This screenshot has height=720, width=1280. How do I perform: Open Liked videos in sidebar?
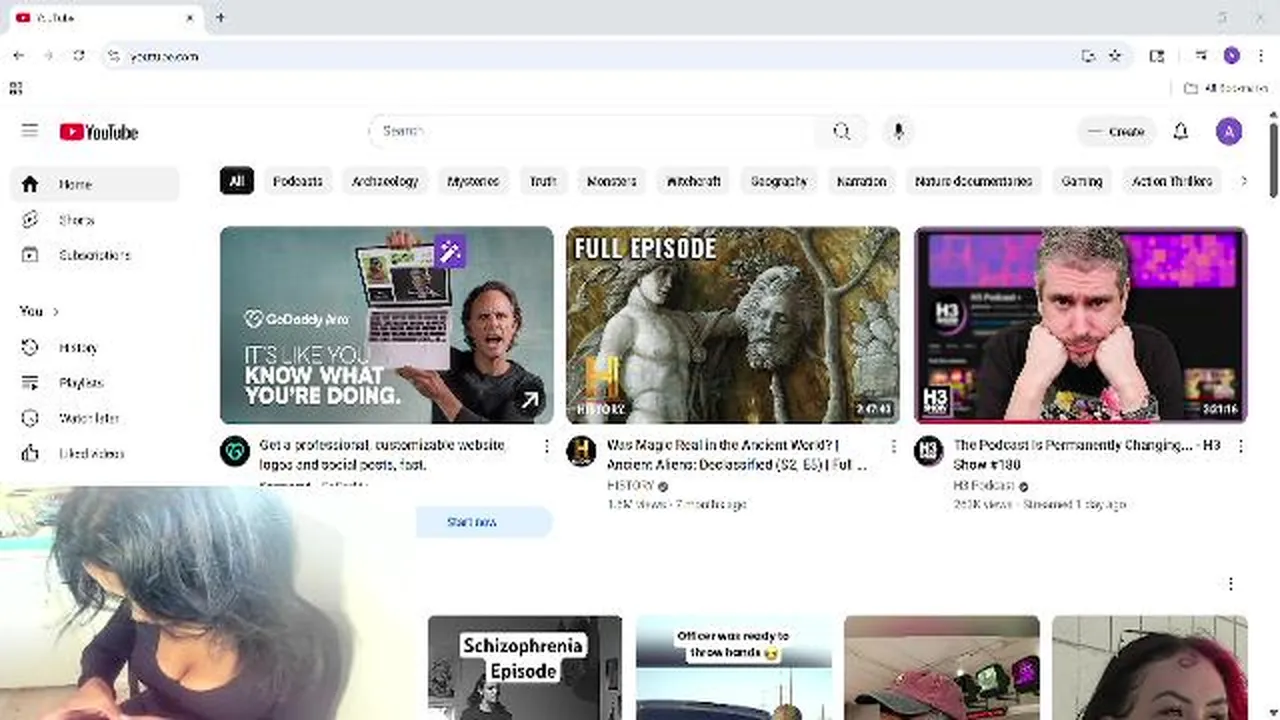tap(95, 453)
